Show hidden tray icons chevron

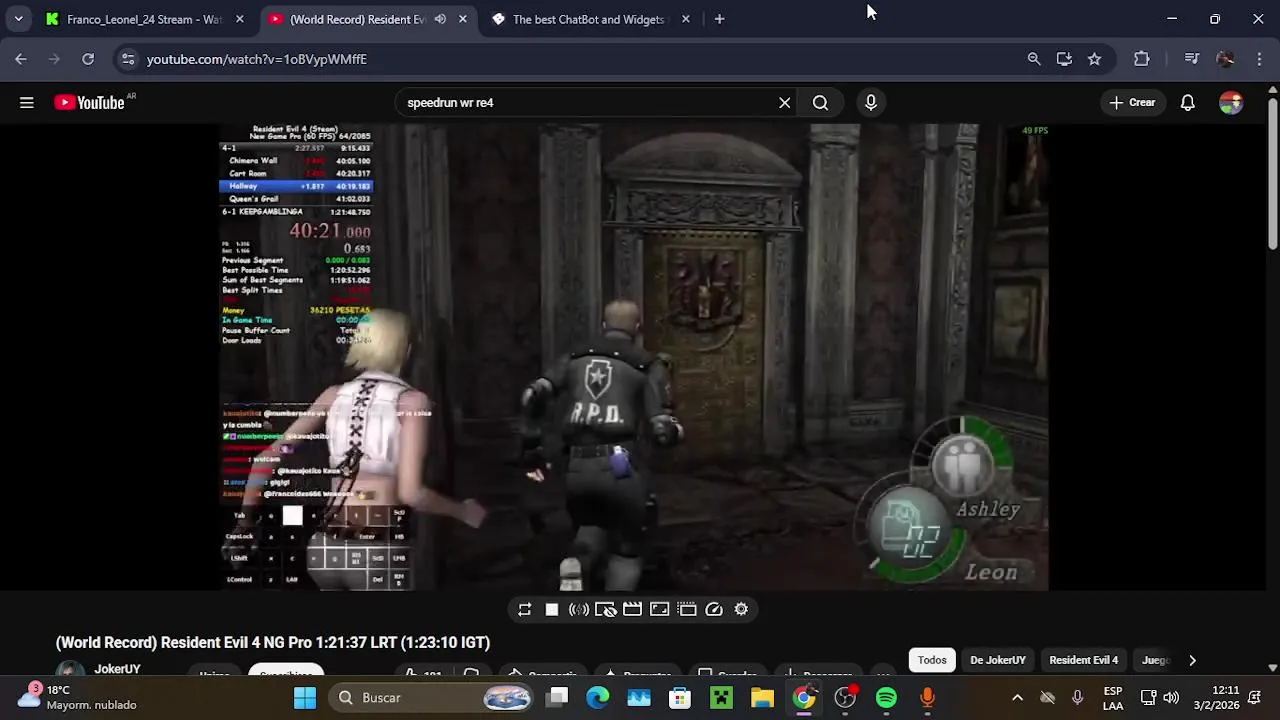1017,697
